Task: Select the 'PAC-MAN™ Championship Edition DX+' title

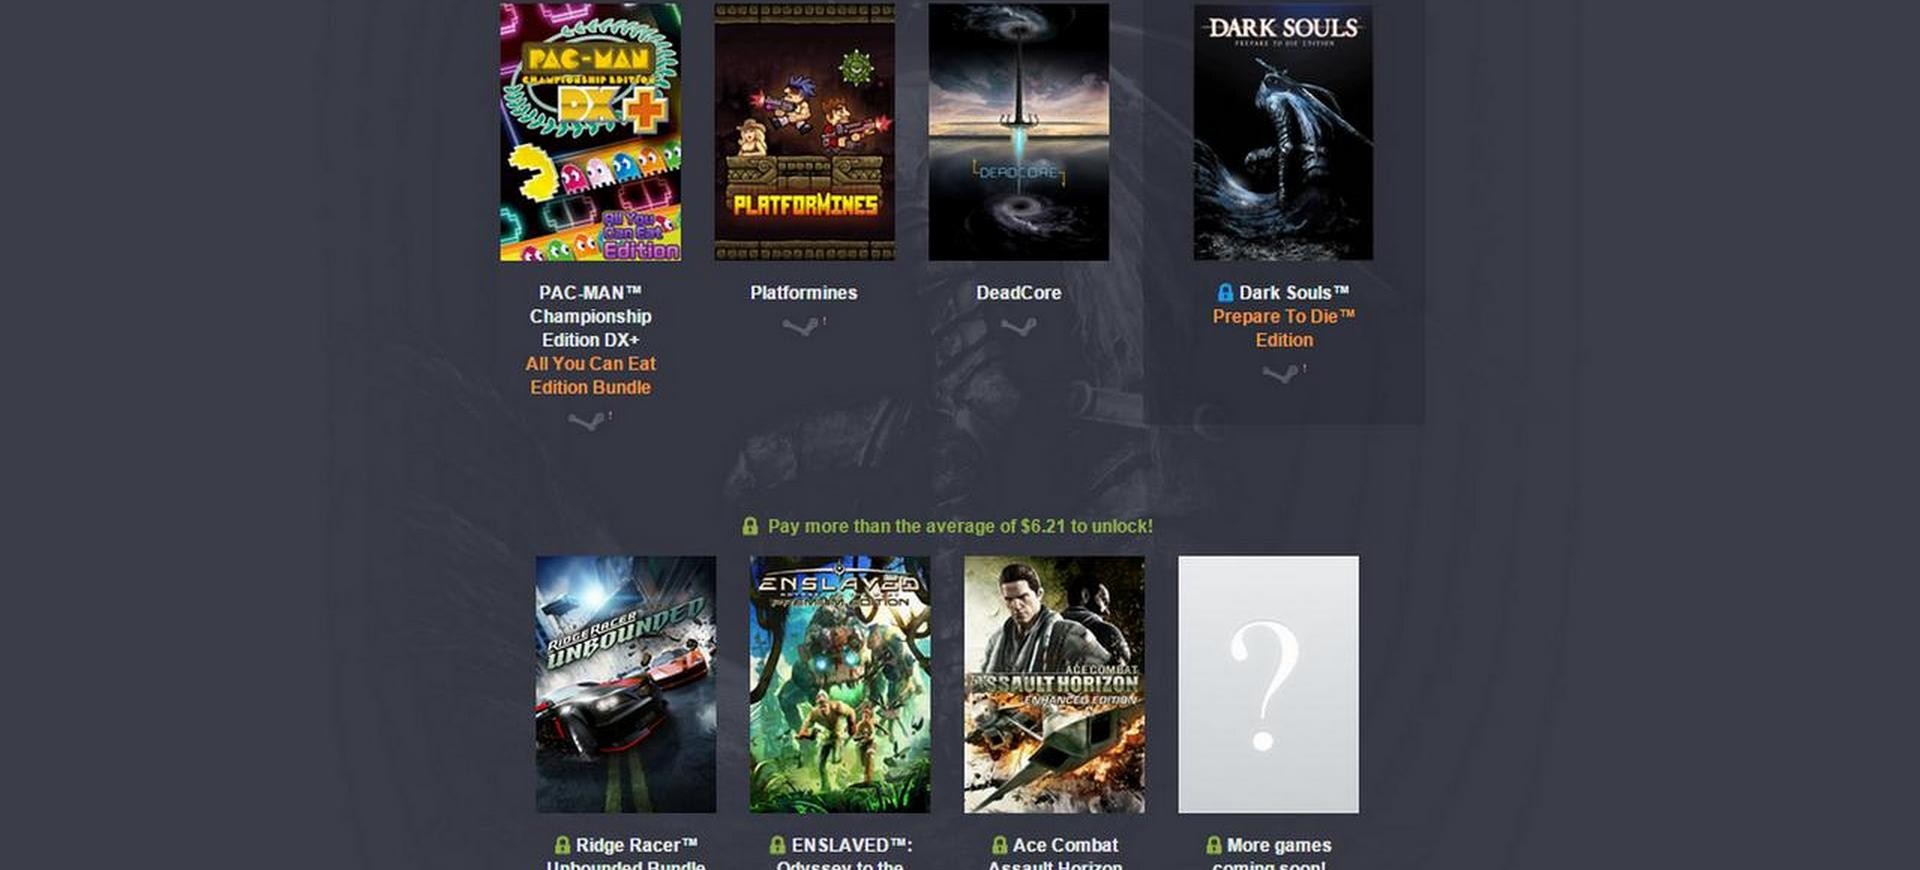Action: click(590, 316)
